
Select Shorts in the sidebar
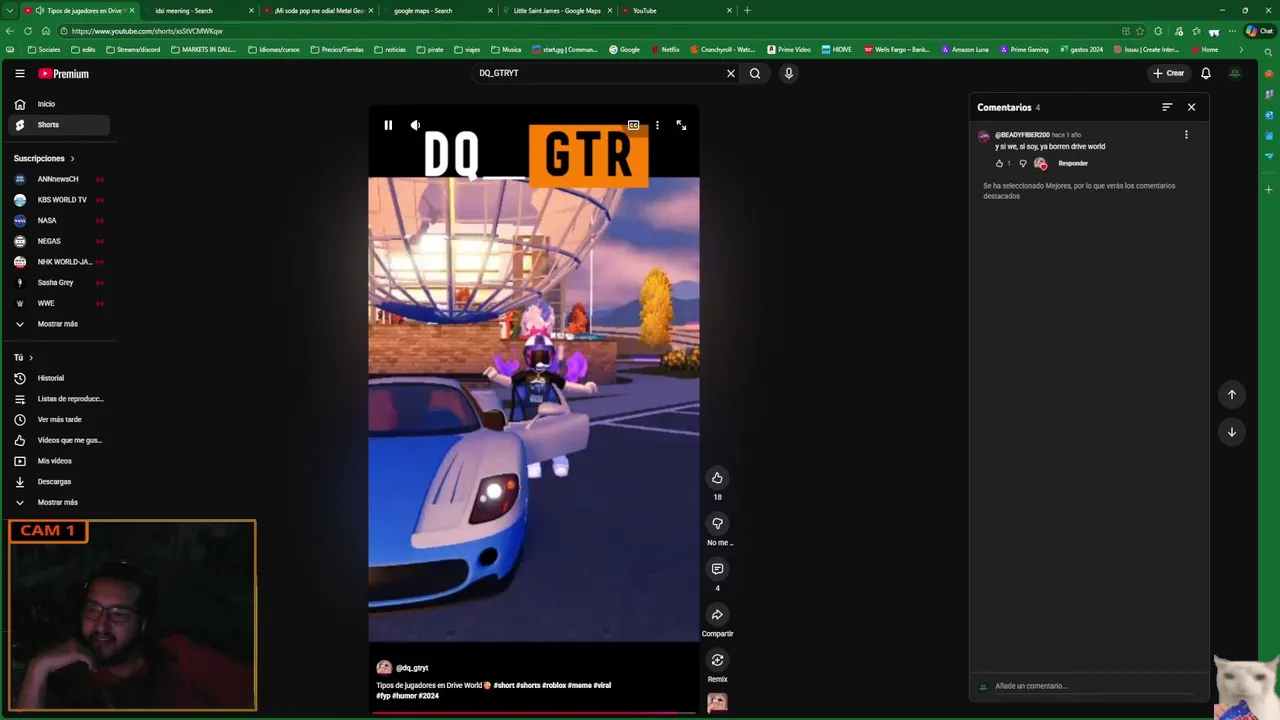(59, 125)
